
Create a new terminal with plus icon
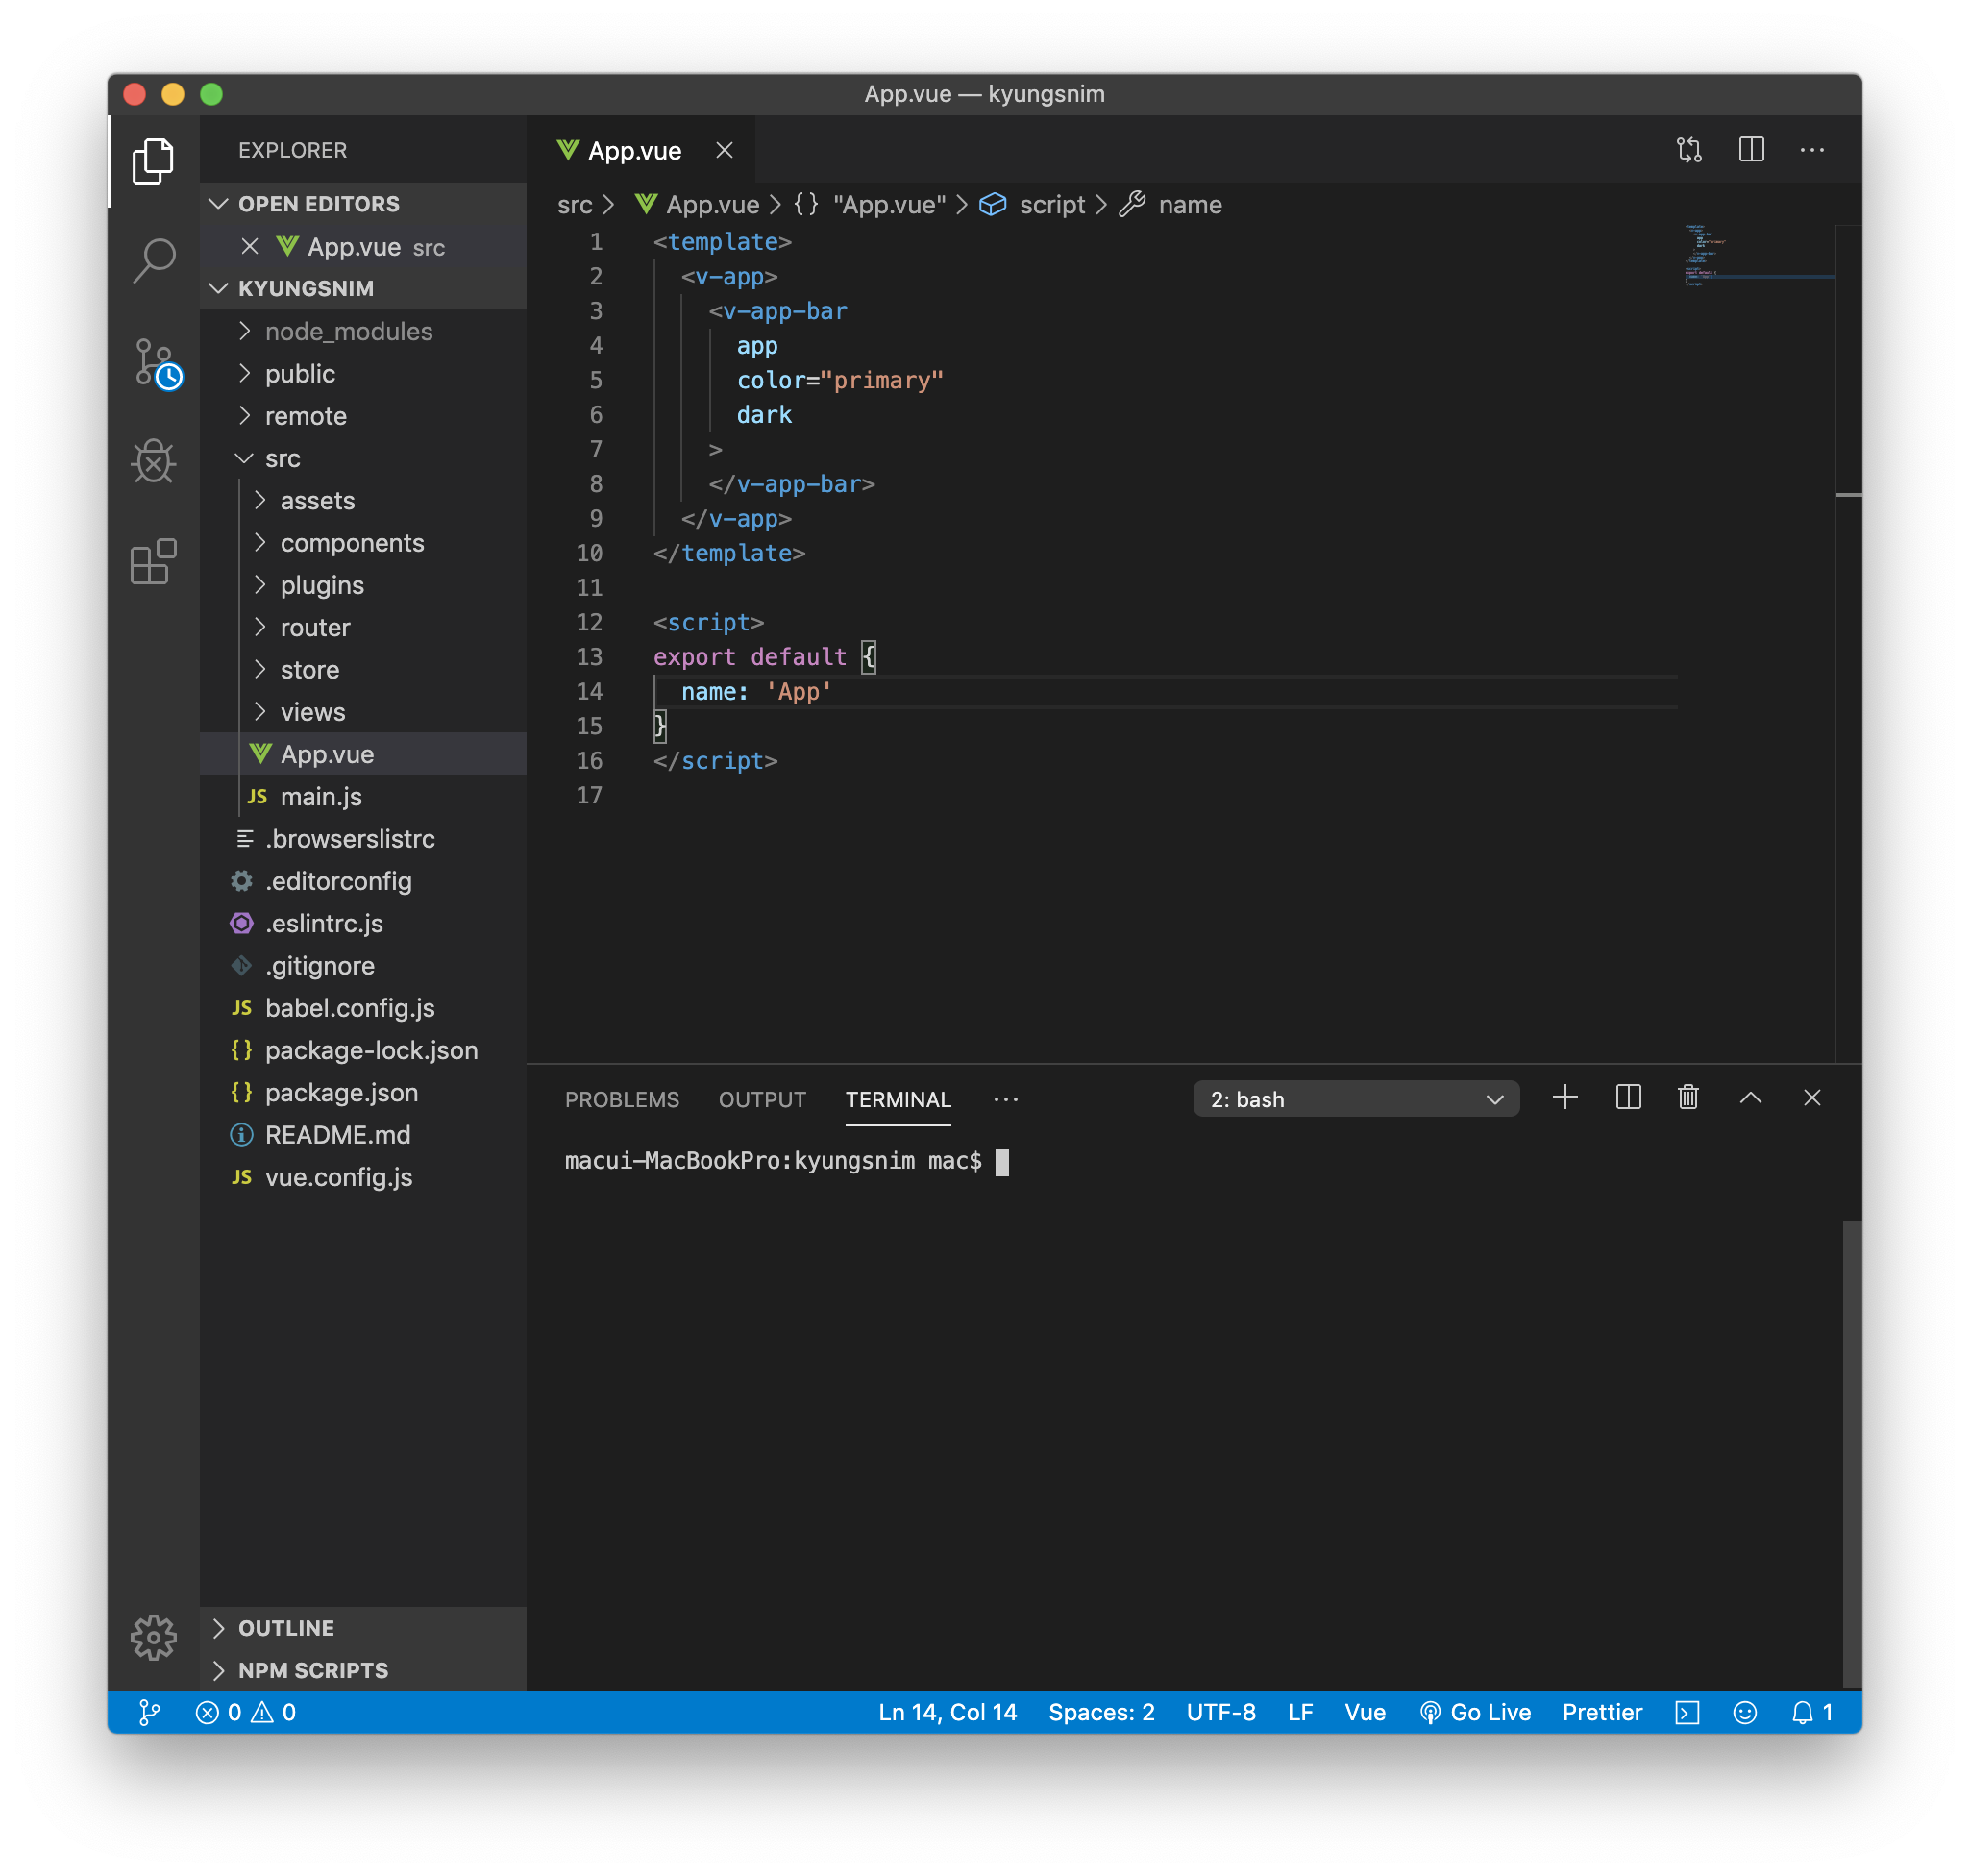click(x=1565, y=1097)
